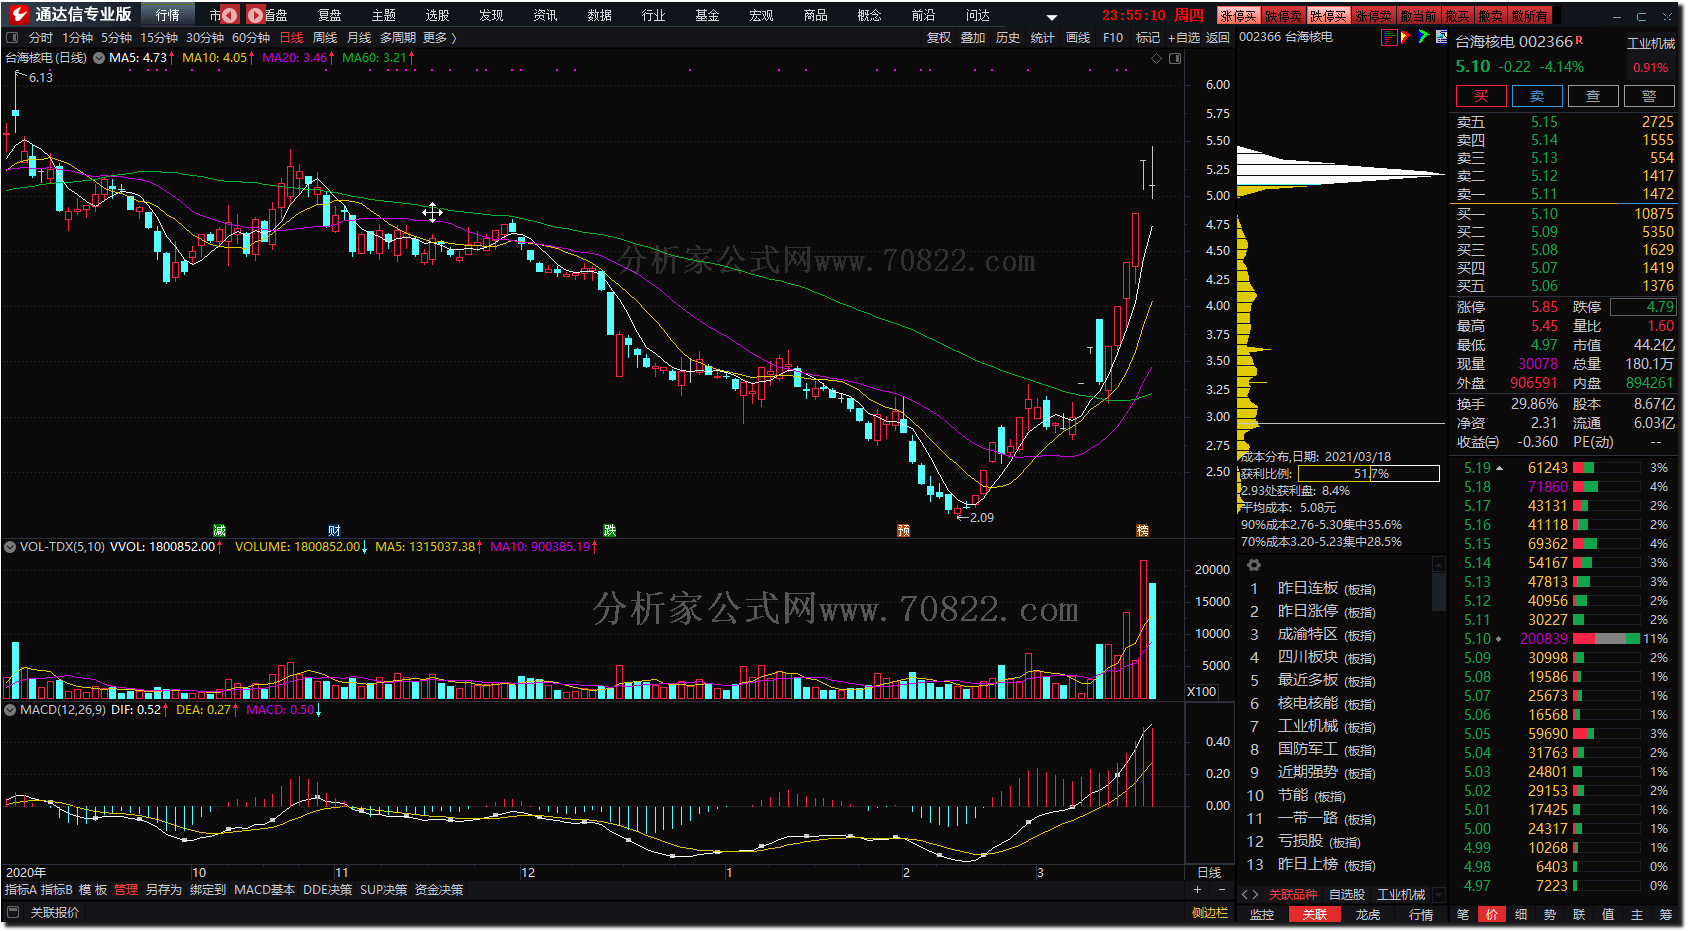The image size is (1688, 931).
Task: Click the green-blue arrow icon beside 台海核电
Action: (1423, 37)
